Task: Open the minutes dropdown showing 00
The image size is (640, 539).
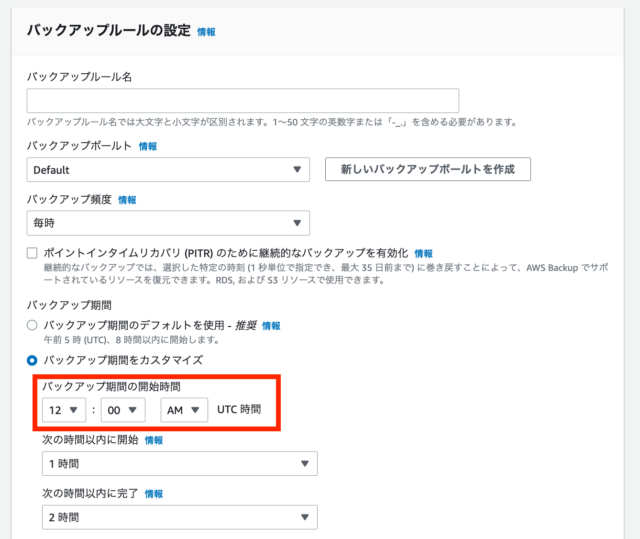Action: coord(123,410)
